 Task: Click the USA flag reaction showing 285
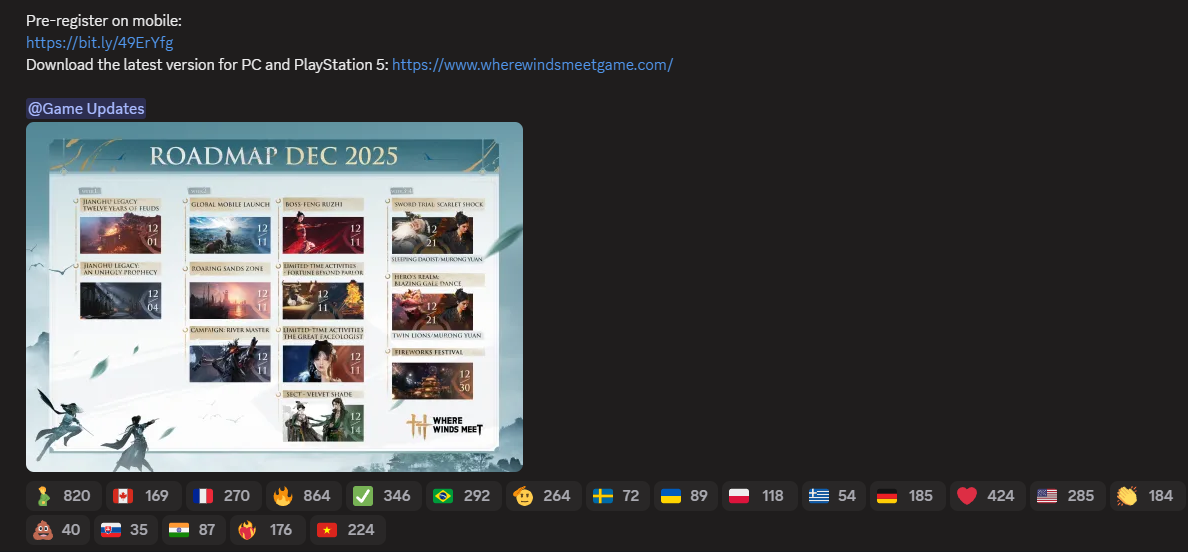pos(1067,496)
